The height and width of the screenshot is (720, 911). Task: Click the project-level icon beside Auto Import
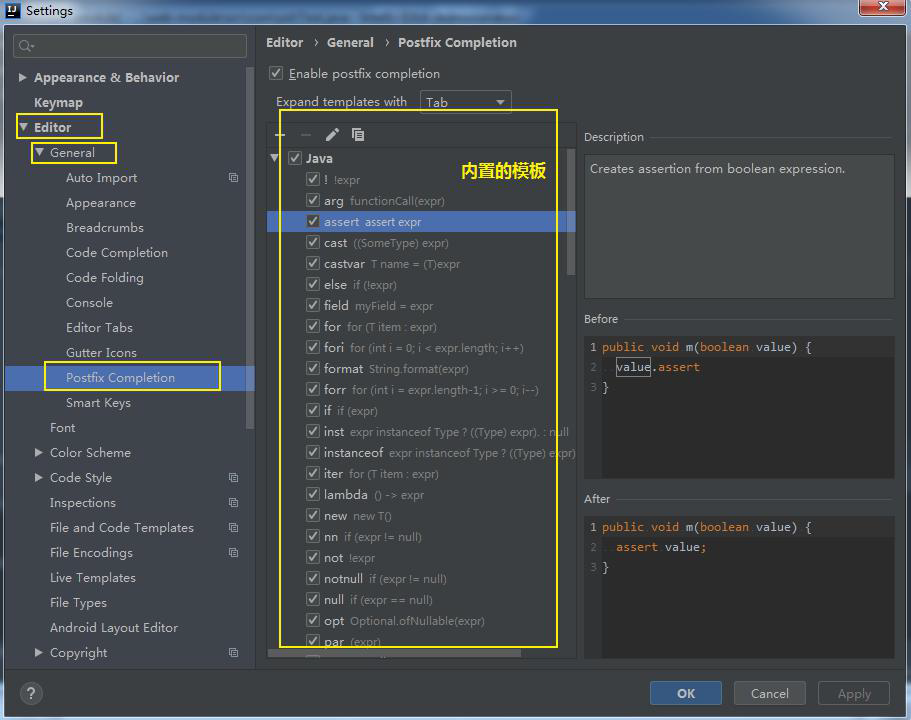(x=233, y=178)
